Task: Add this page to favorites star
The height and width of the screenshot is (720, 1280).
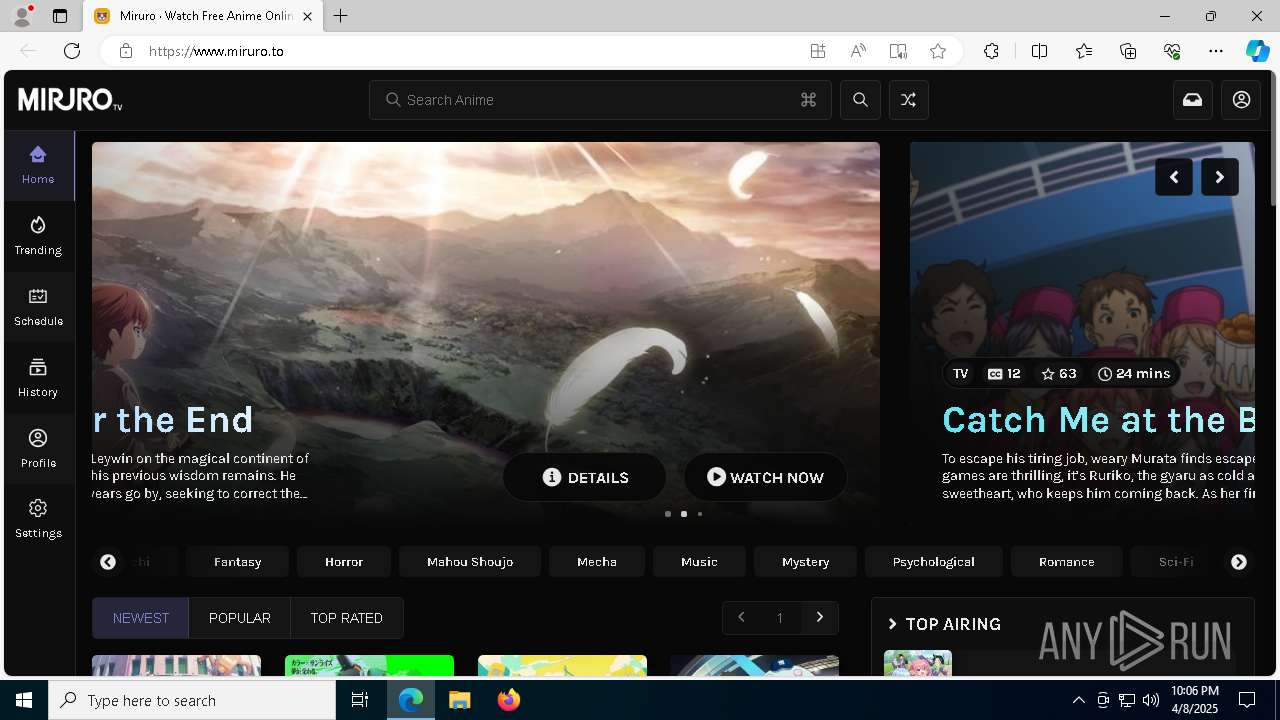Action: click(938, 51)
